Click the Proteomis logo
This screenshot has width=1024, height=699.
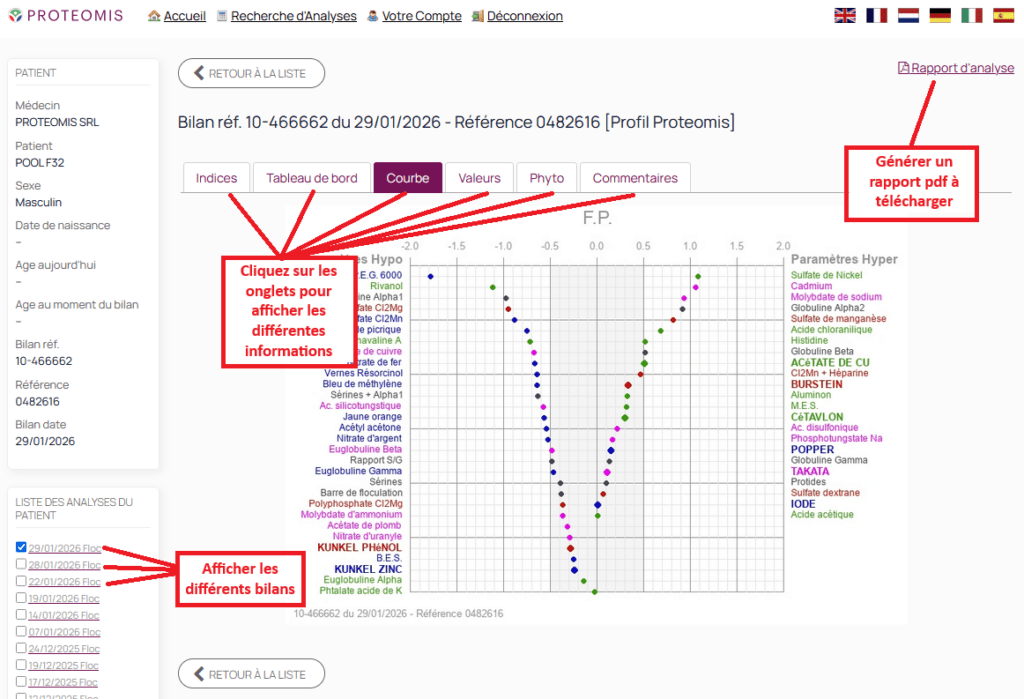(66, 15)
